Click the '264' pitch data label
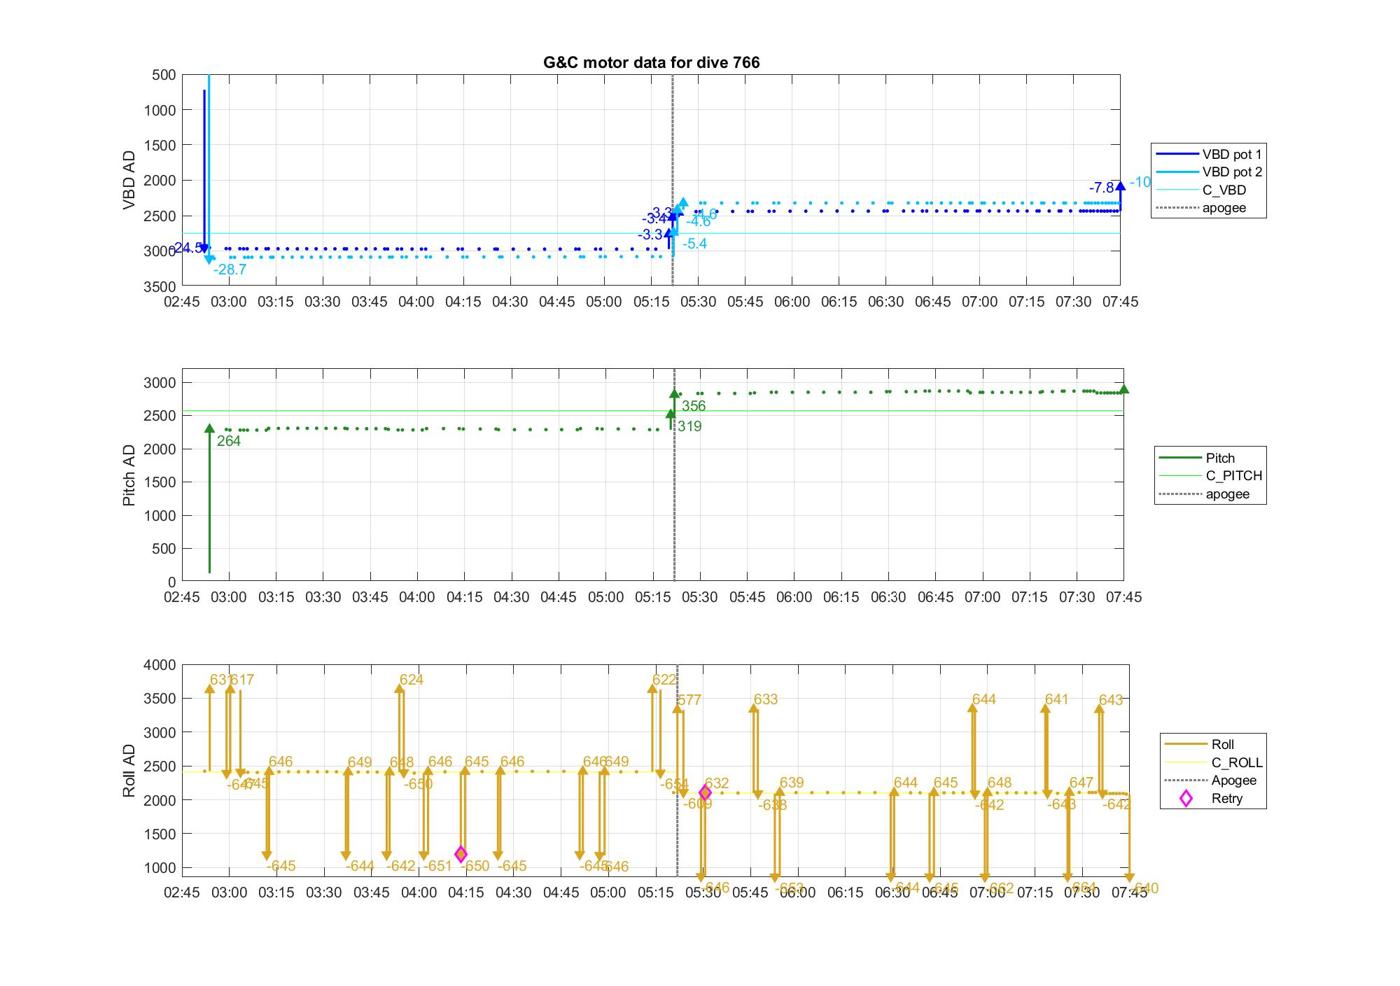The image size is (1400, 986). pyautogui.click(x=229, y=441)
